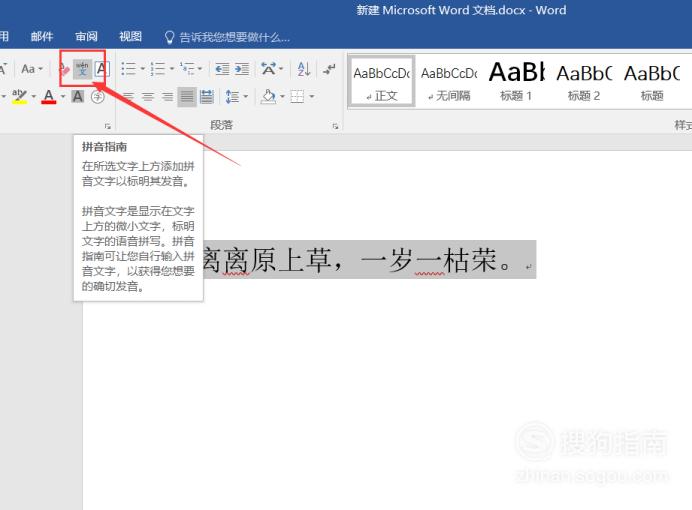The width and height of the screenshot is (692, 510).
Task: Click the Sort (A-Z) icon
Action: coord(304,69)
